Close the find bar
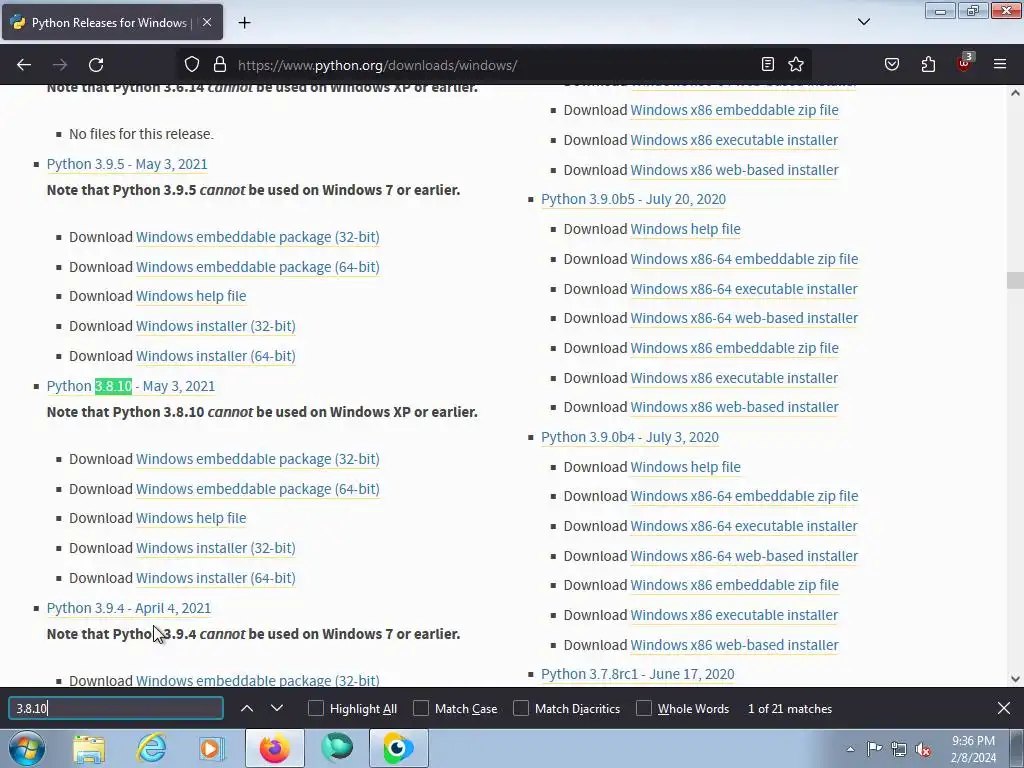 pyautogui.click(x=1004, y=709)
